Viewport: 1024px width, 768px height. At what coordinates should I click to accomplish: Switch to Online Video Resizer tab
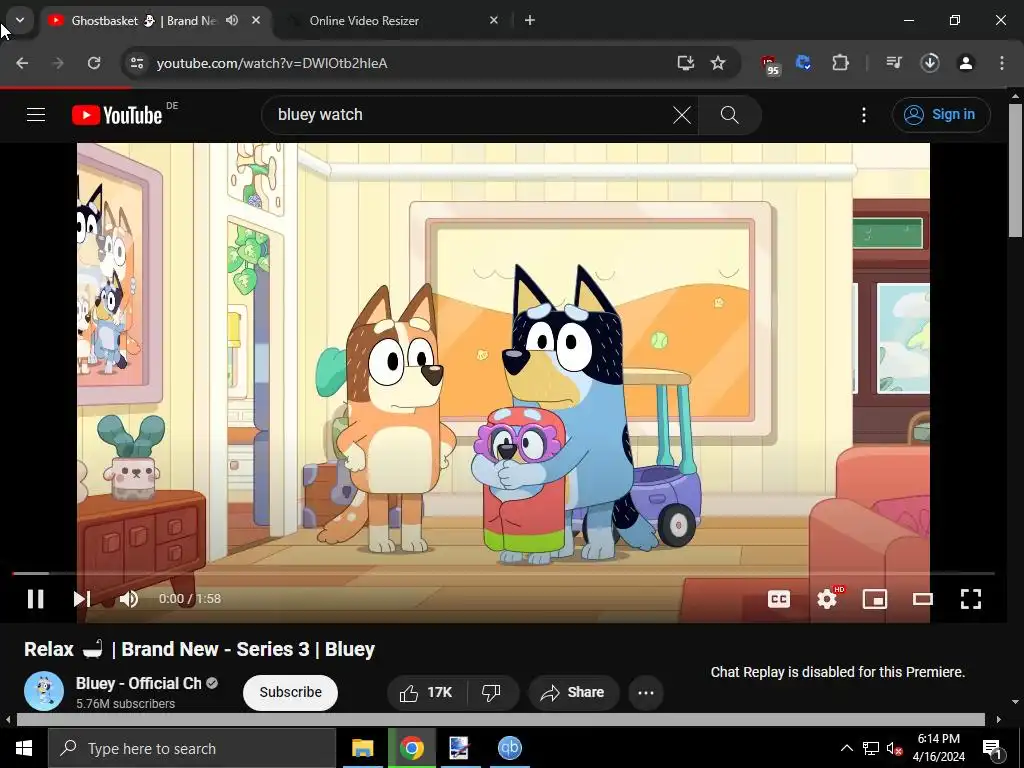pyautogui.click(x=364, y=21)
